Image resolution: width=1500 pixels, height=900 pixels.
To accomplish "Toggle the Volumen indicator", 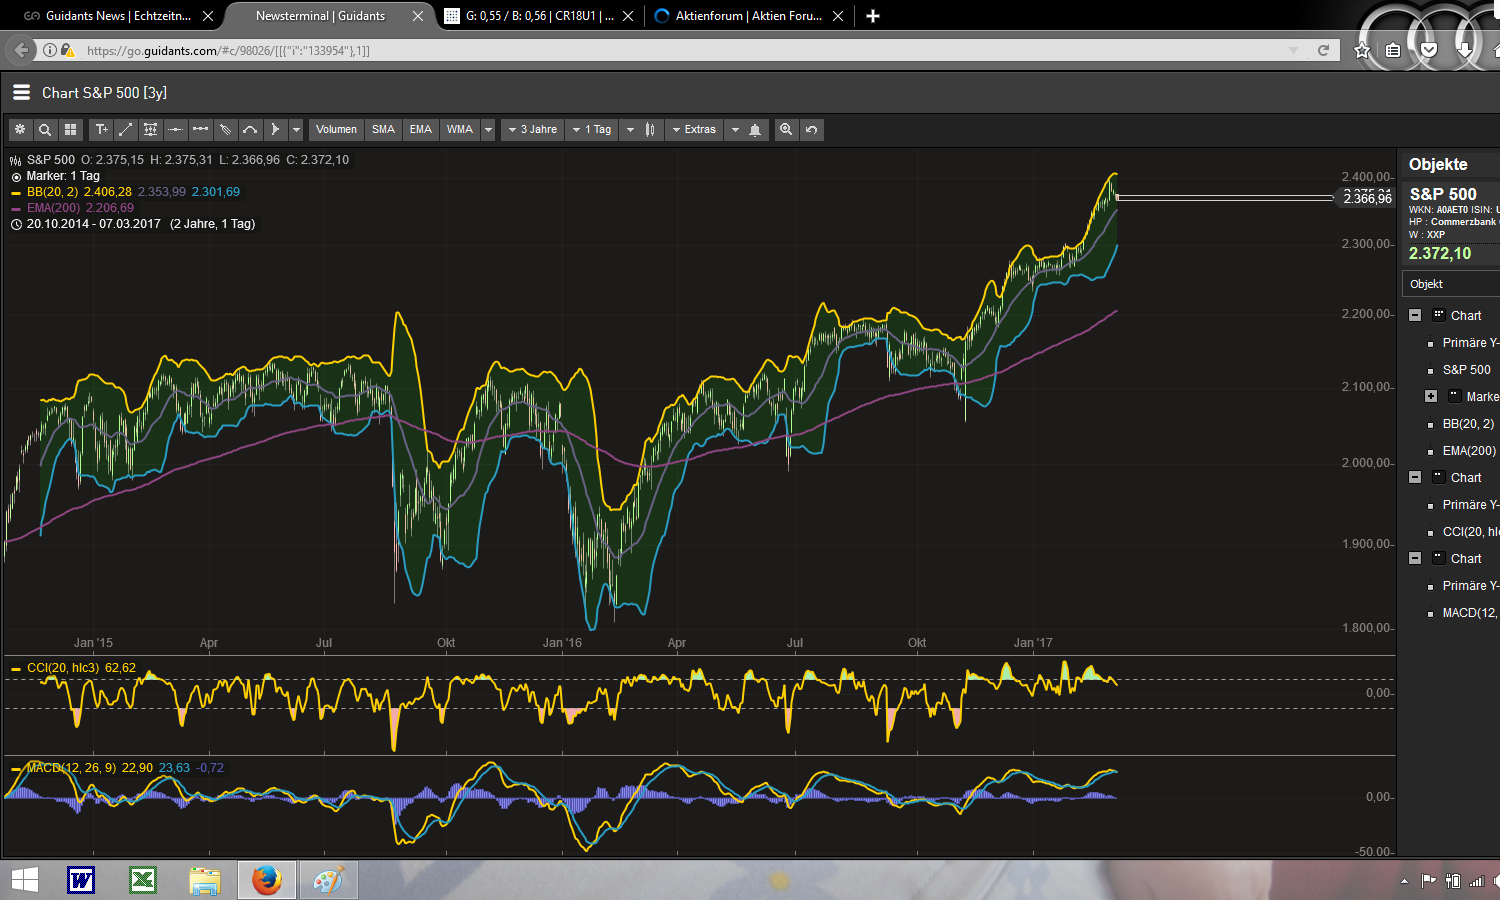I will (x=336, y=130).
